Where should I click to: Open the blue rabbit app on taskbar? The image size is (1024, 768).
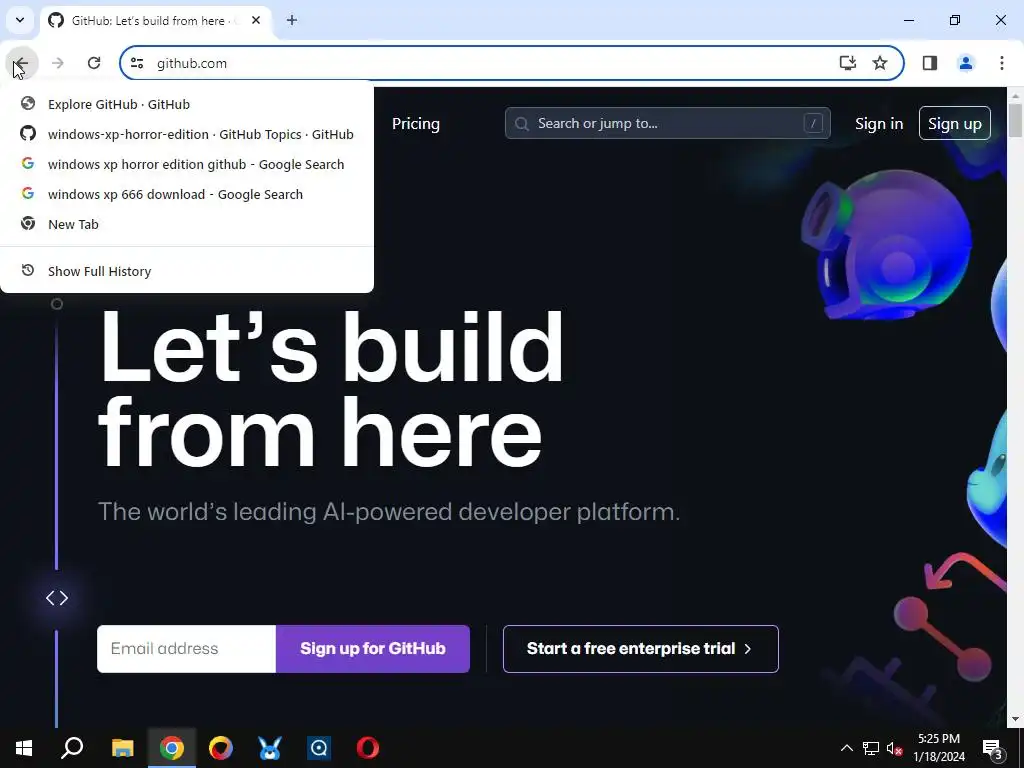tap(270, 748)
